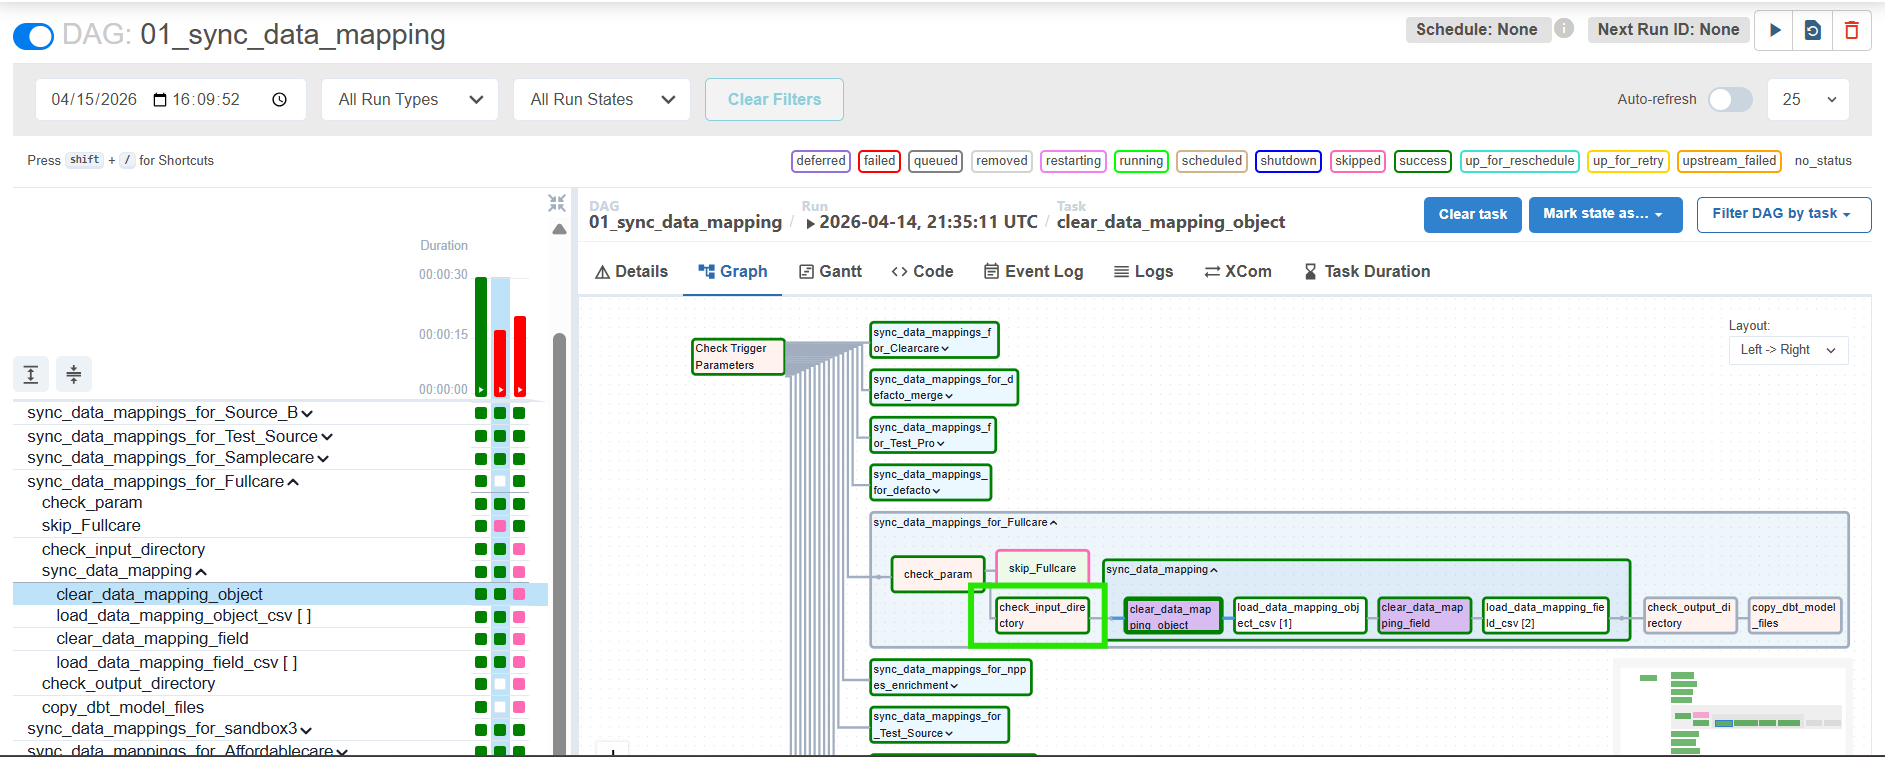Open the All Run States dropdown

[x=602, y=100]
